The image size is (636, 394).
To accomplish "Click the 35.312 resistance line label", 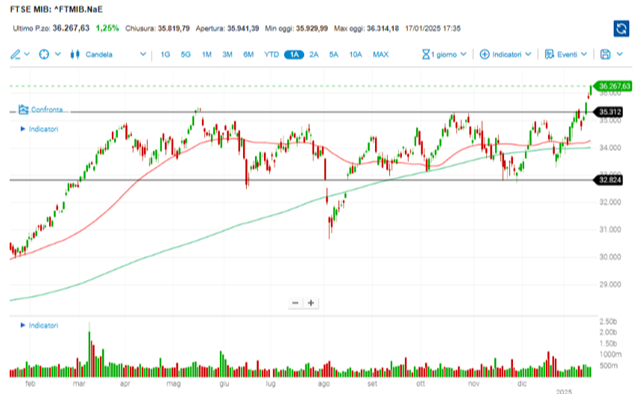I will point(608,112).
